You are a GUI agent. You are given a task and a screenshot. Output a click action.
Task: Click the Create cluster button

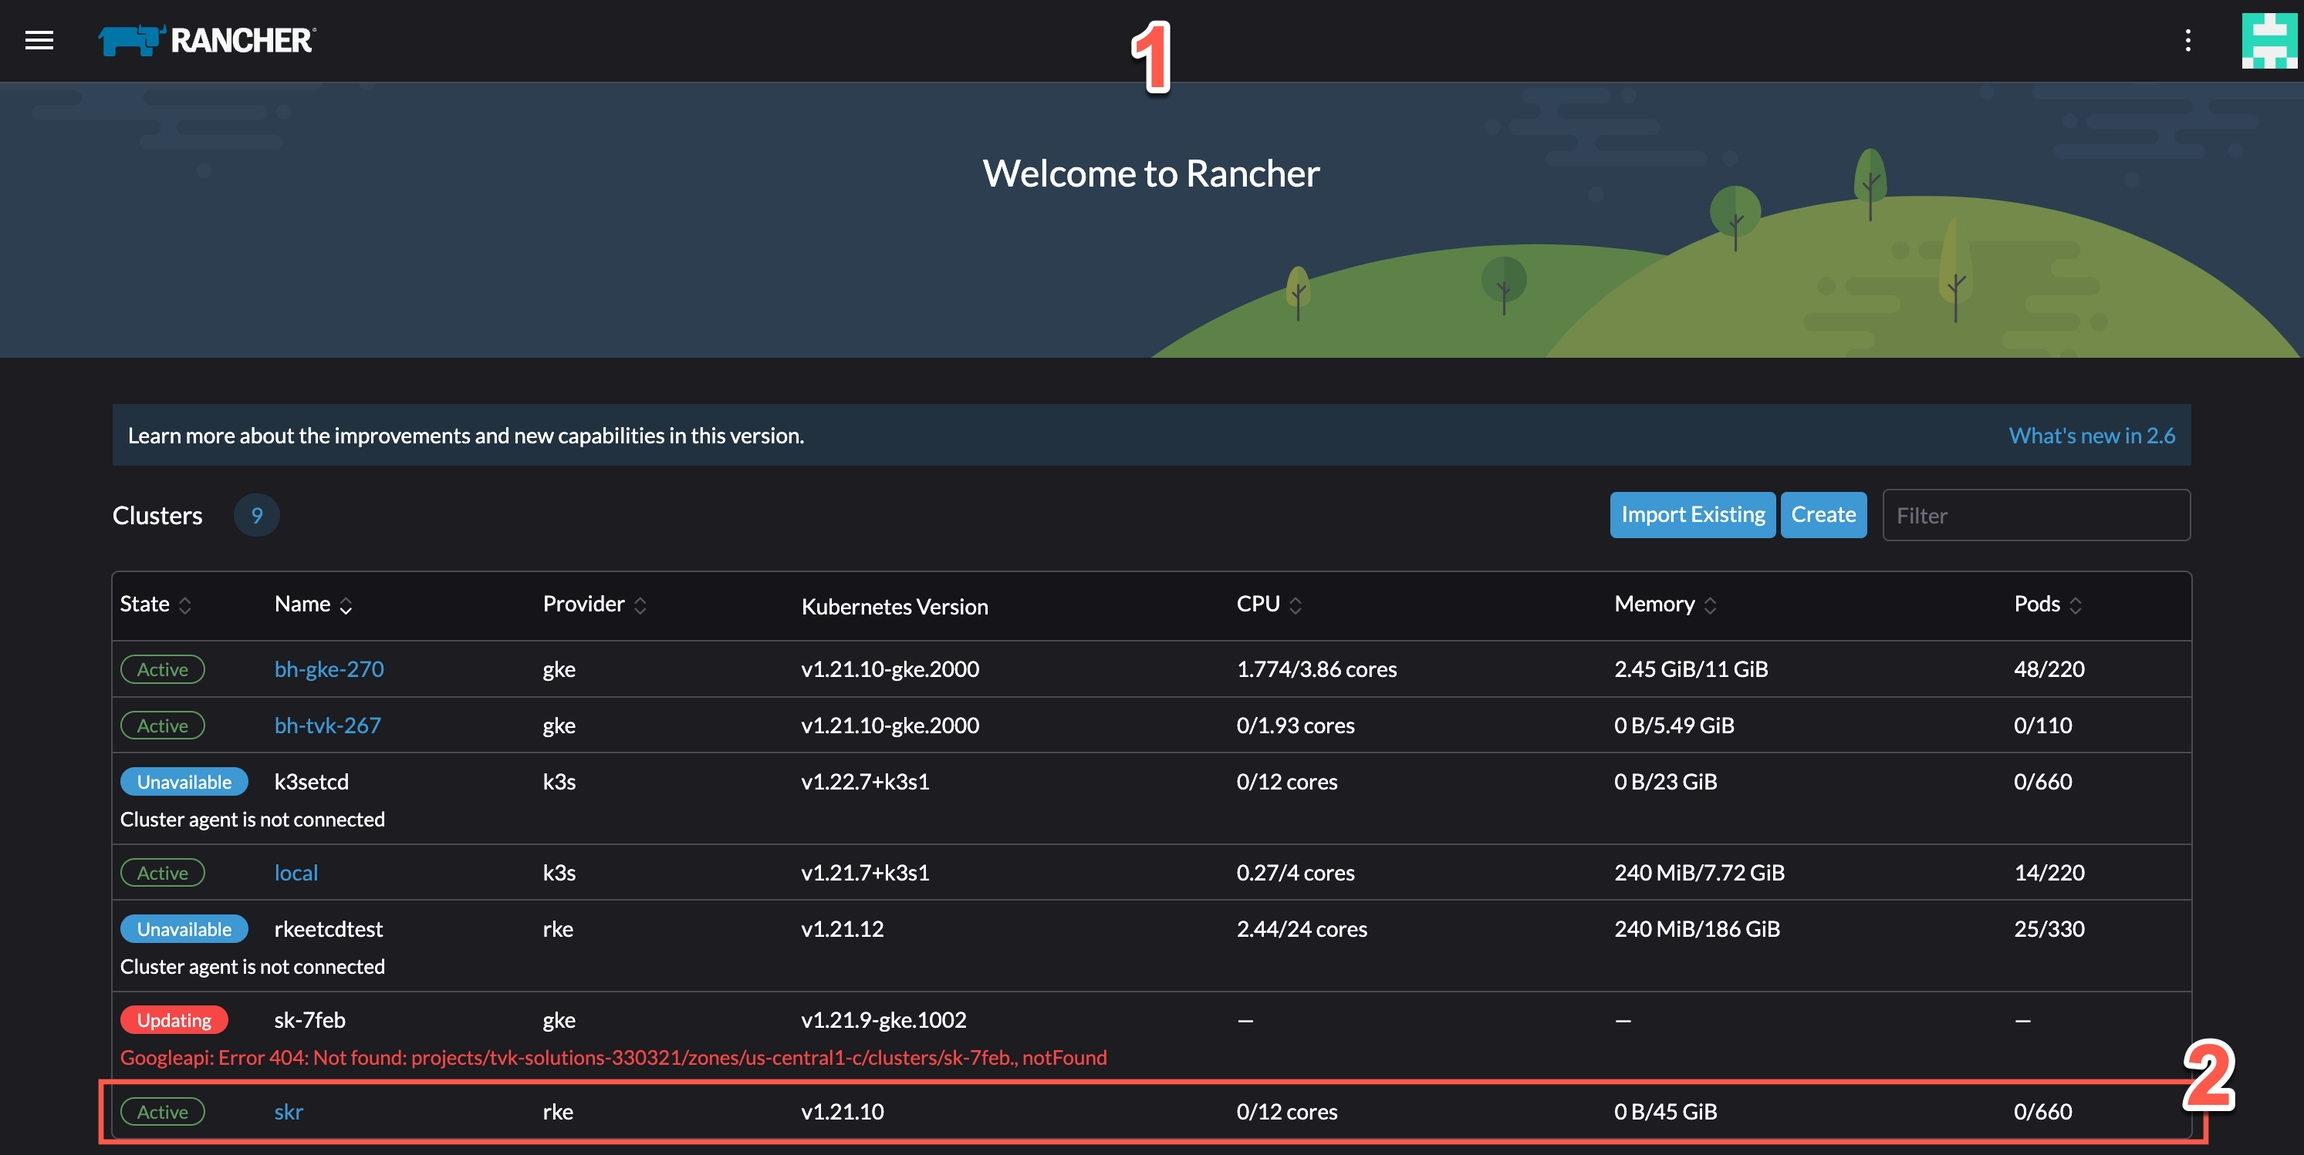(x=1823, y=515)
